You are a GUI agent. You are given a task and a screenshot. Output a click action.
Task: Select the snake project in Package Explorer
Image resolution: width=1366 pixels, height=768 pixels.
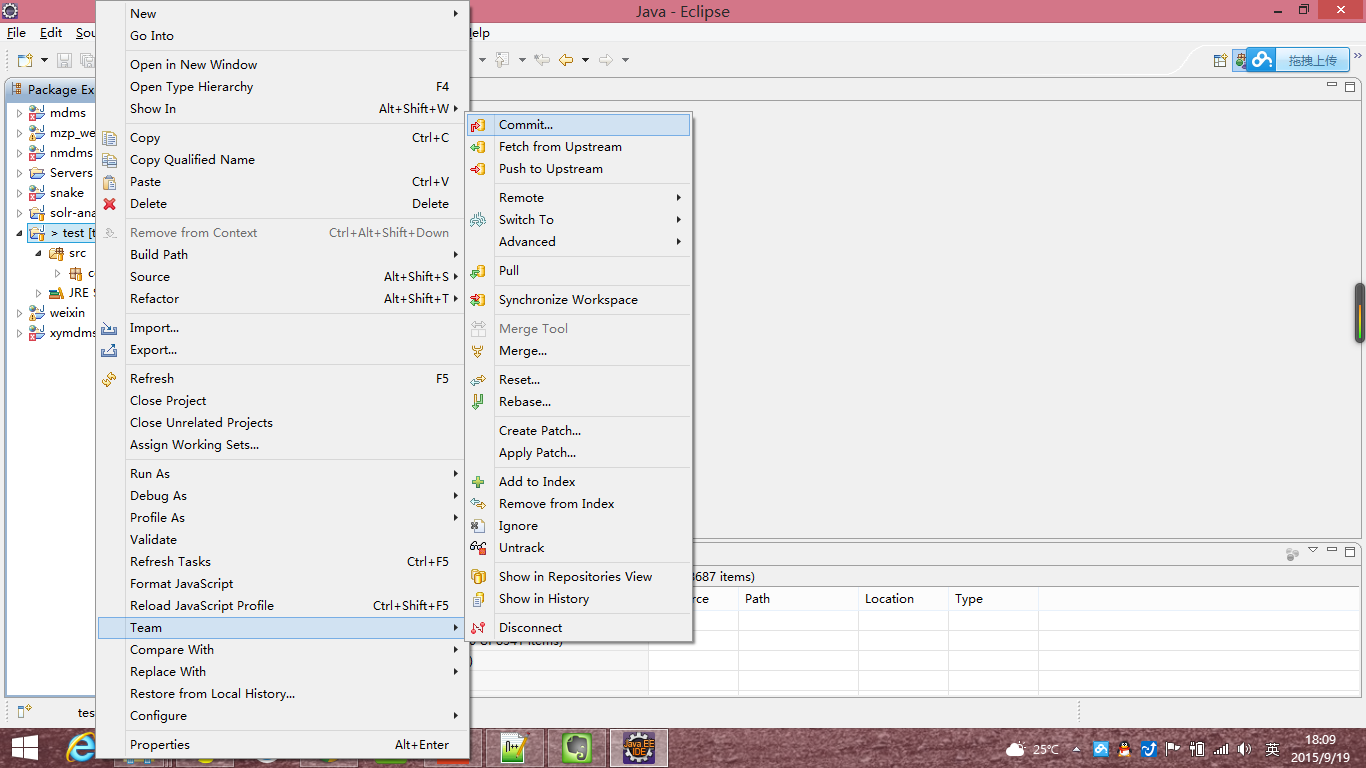(67, 193)
